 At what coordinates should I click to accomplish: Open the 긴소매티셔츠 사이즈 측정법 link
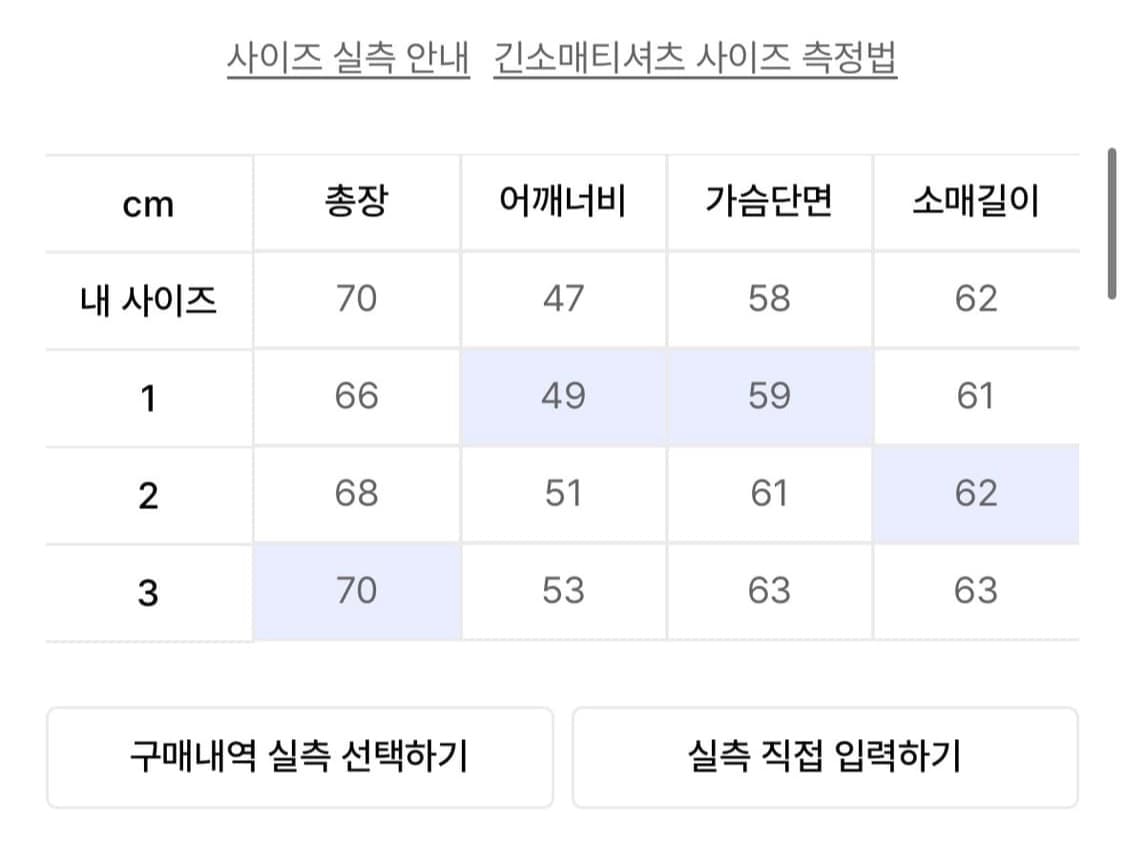696,57
